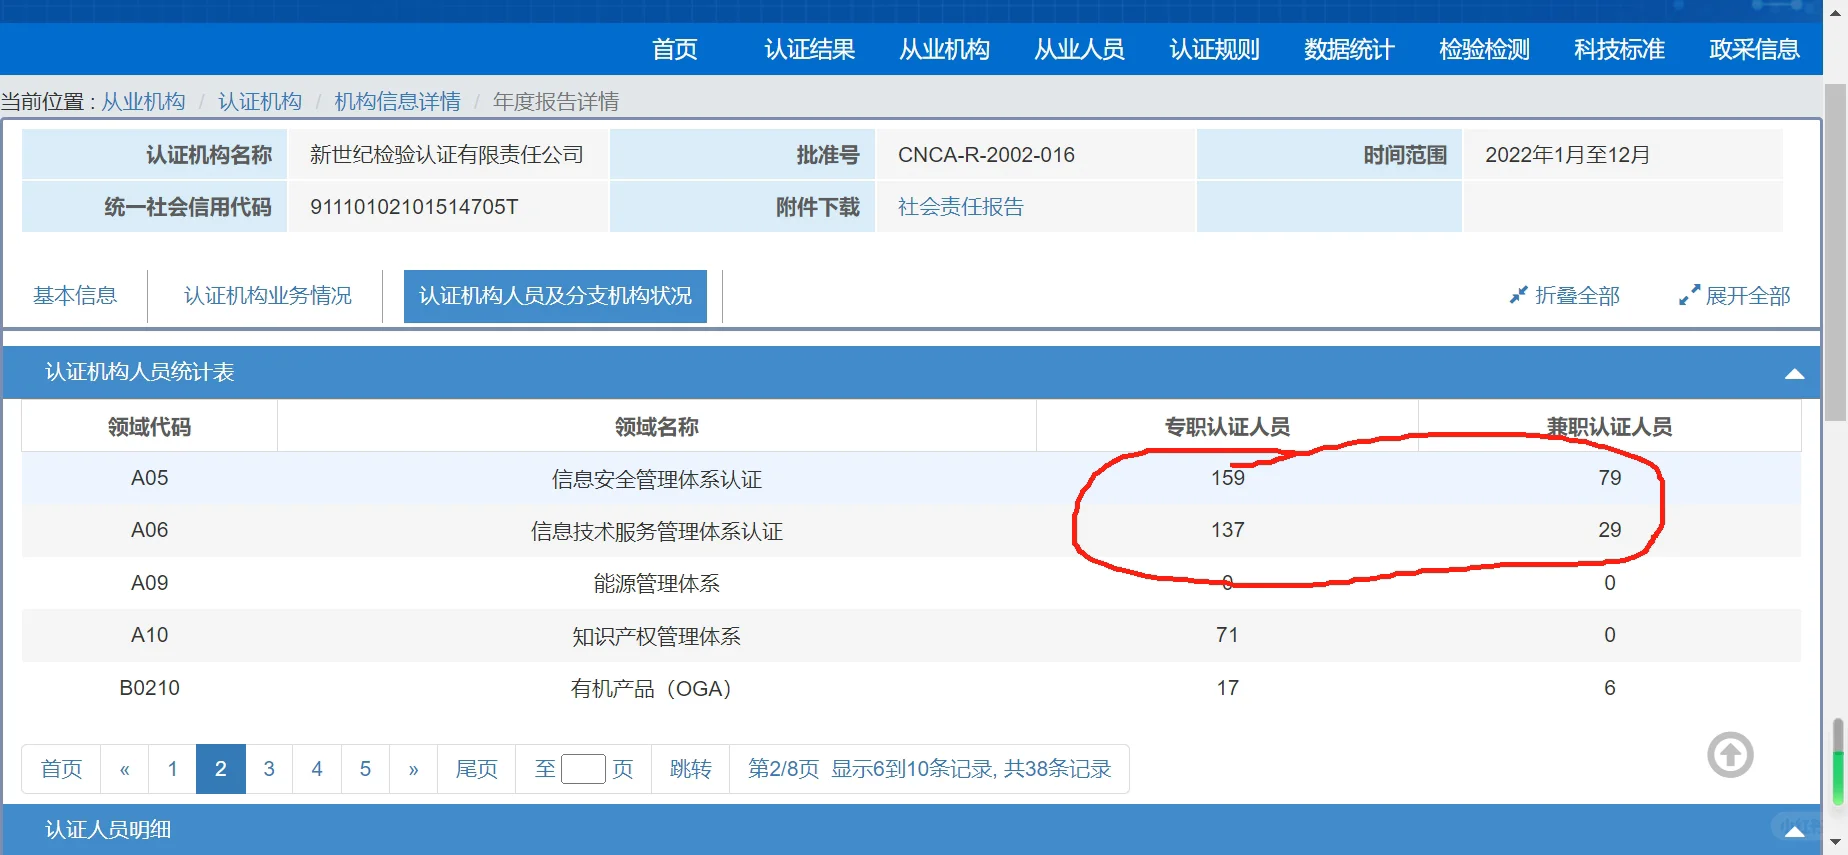
Task: Click the expand-all (展开全部) icon
Action: pyautogui.click(x=1689, y=295)
